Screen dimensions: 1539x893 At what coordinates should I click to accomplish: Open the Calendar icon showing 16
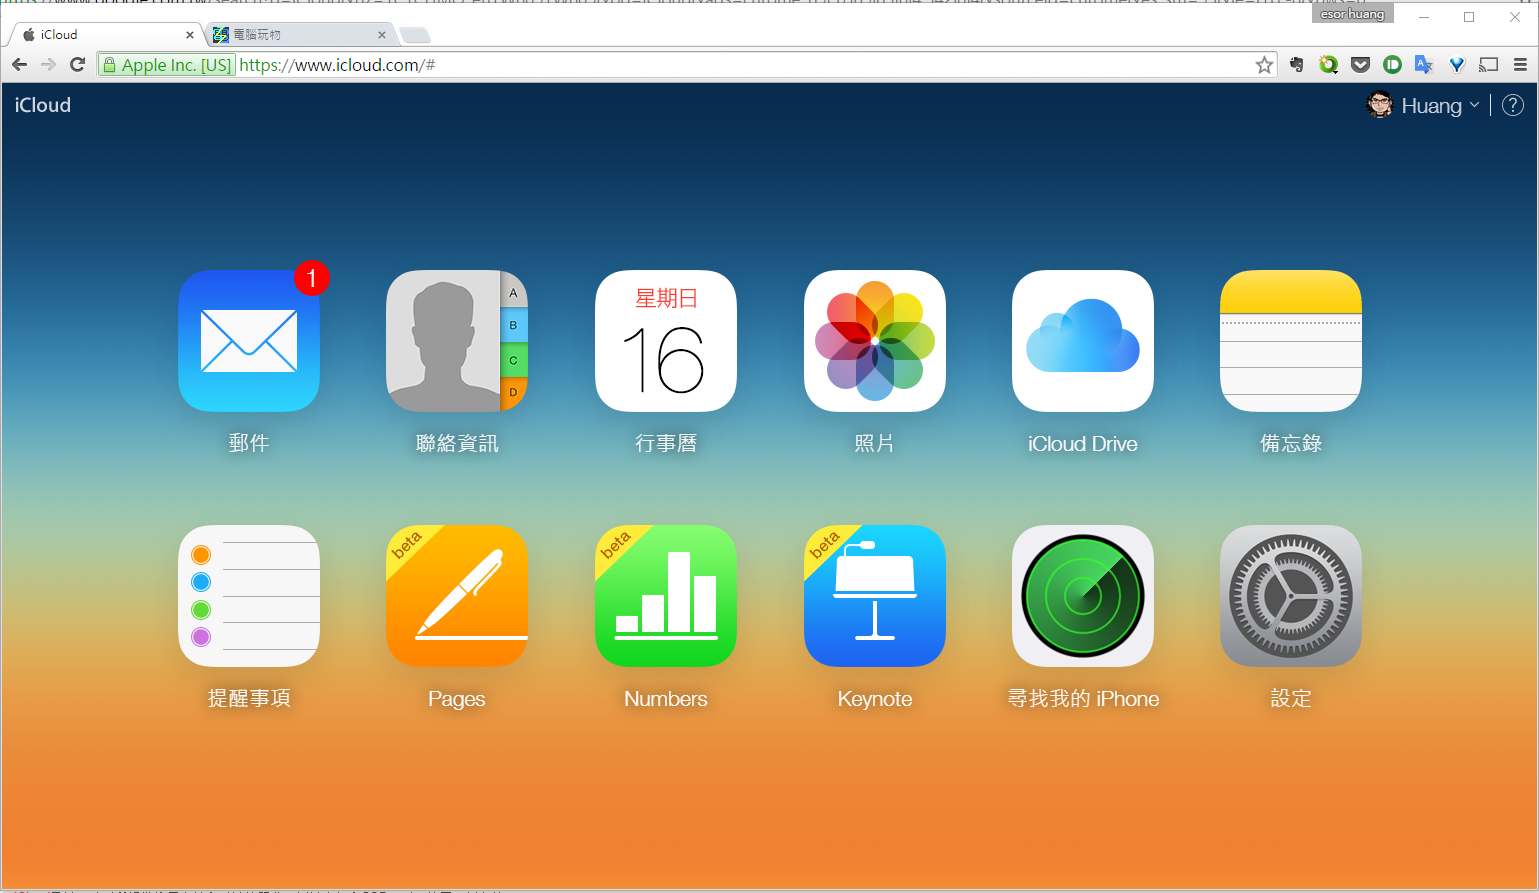point(666,341)
